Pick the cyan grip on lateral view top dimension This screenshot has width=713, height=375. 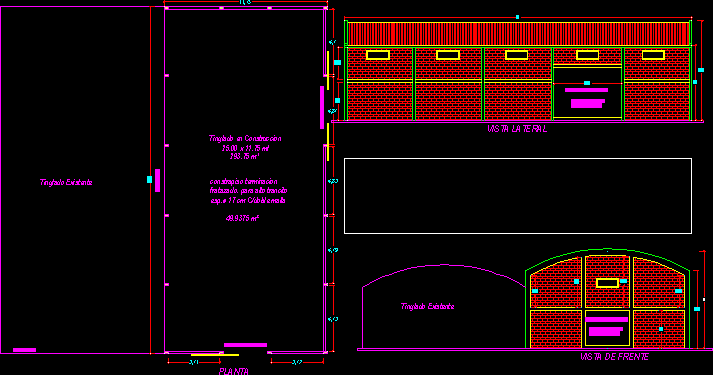pyautogui.click(x=517, y=17)
